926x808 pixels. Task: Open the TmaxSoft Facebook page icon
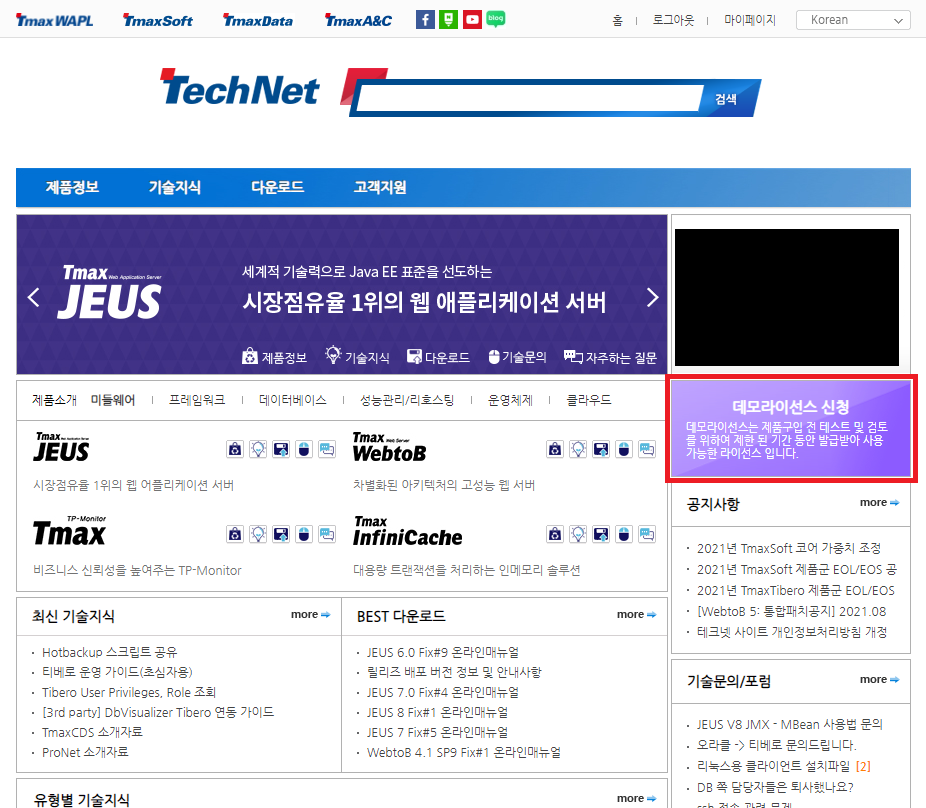pos(425,20)
